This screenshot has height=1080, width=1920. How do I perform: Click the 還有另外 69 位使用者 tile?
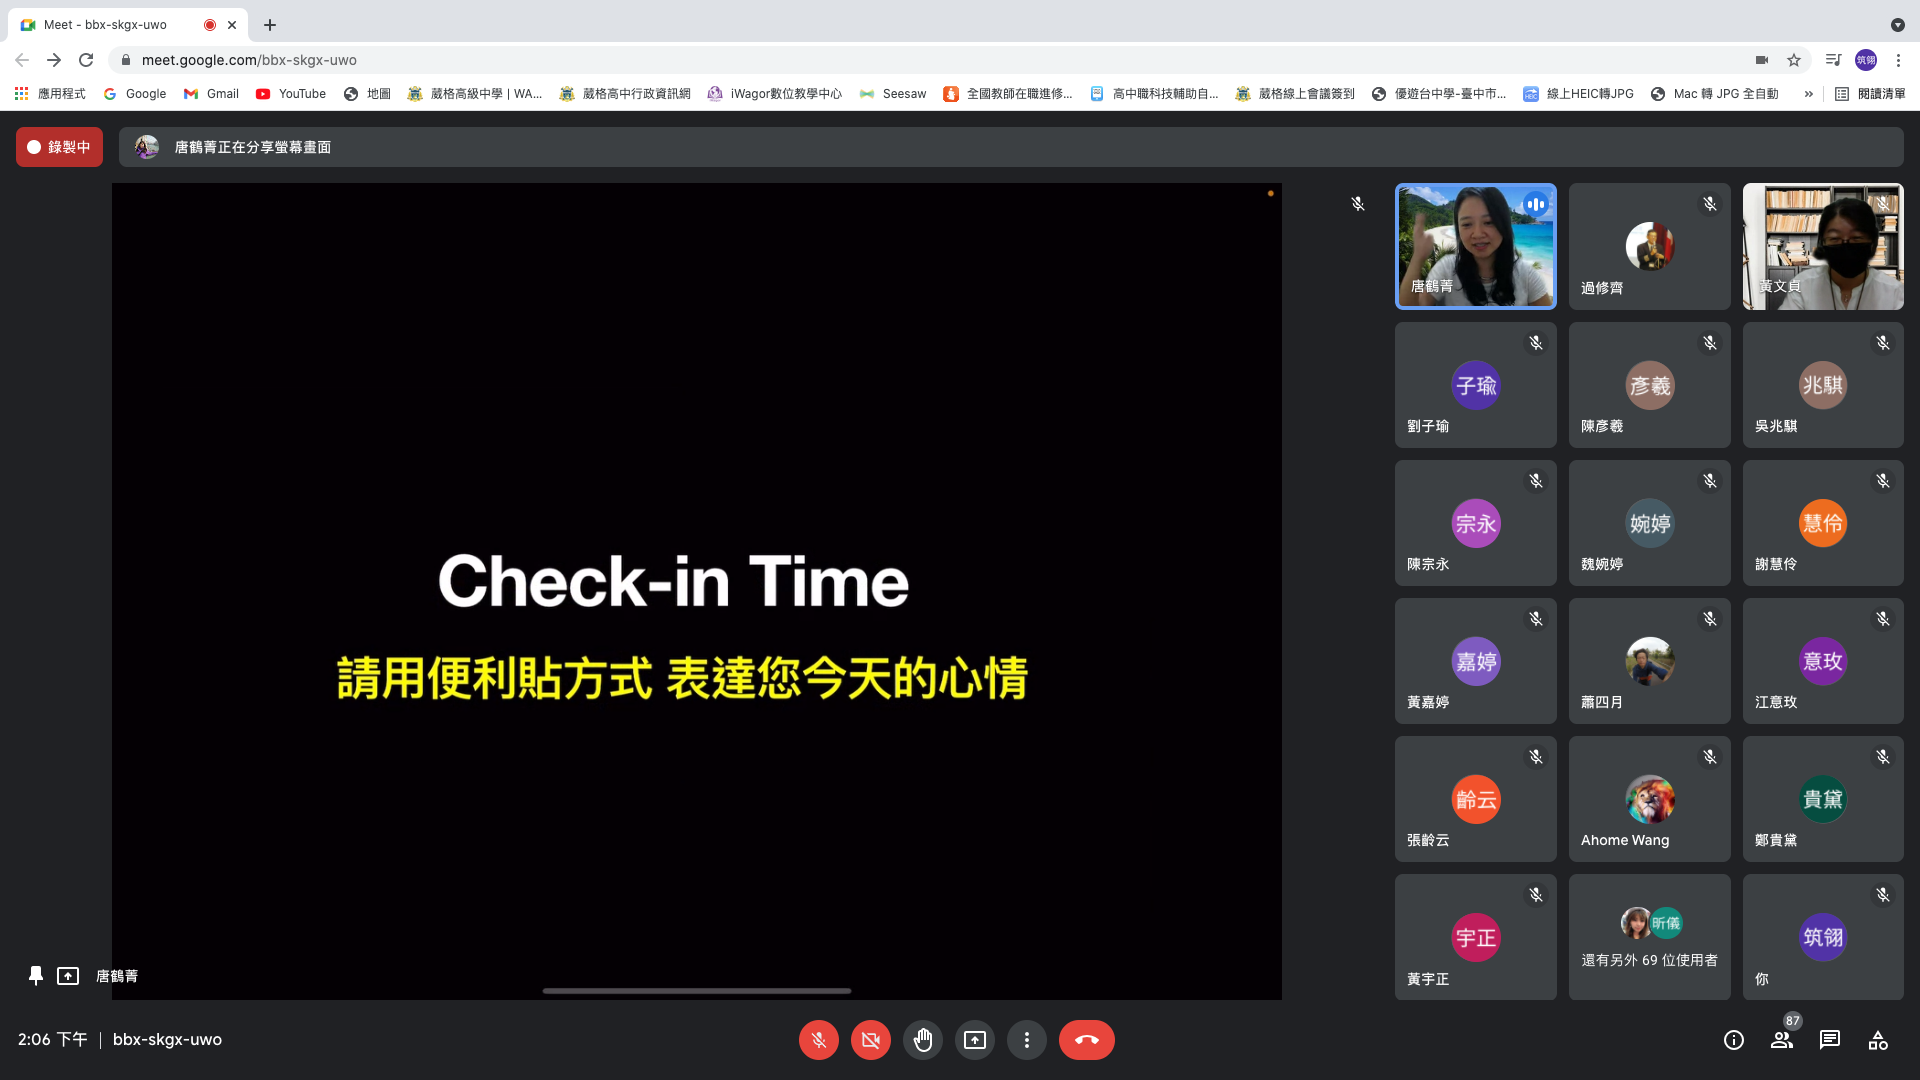[x=1649, y=938]
